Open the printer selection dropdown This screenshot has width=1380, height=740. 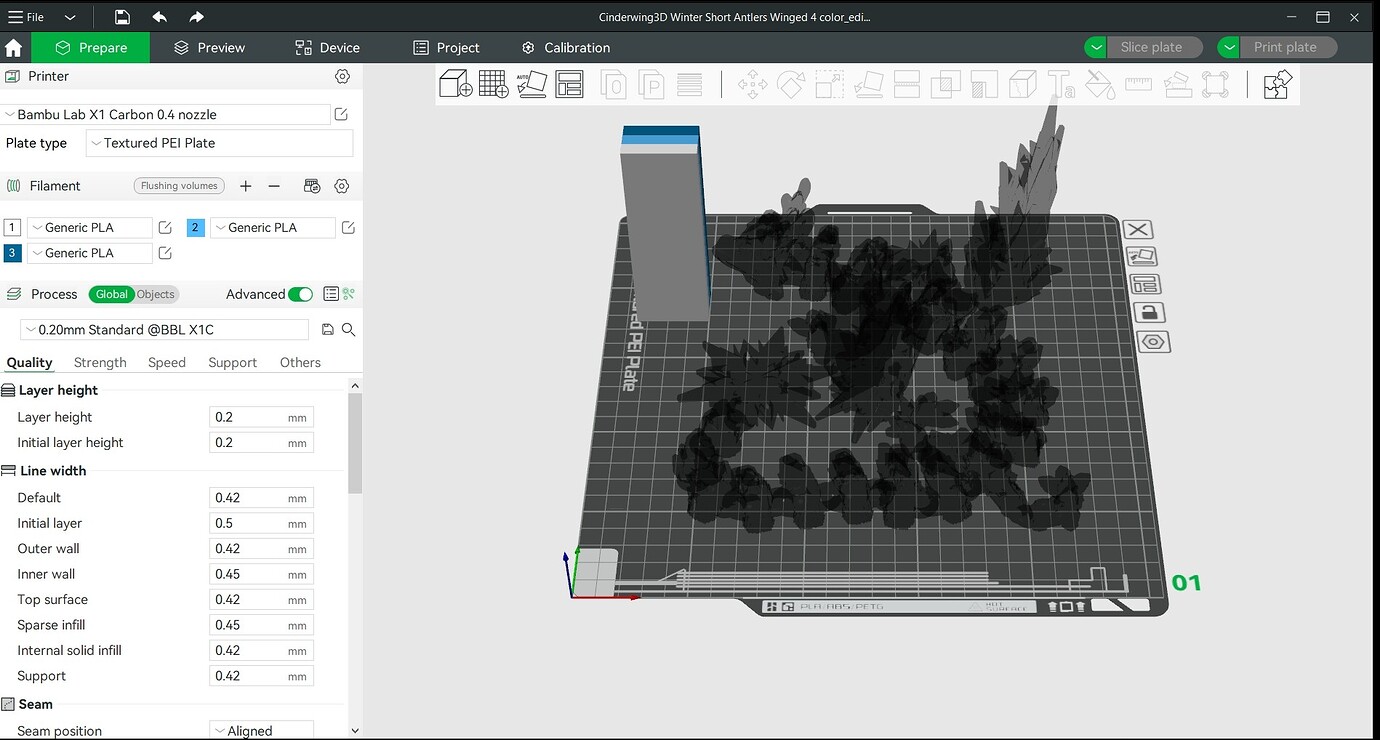tap(165, 115)
